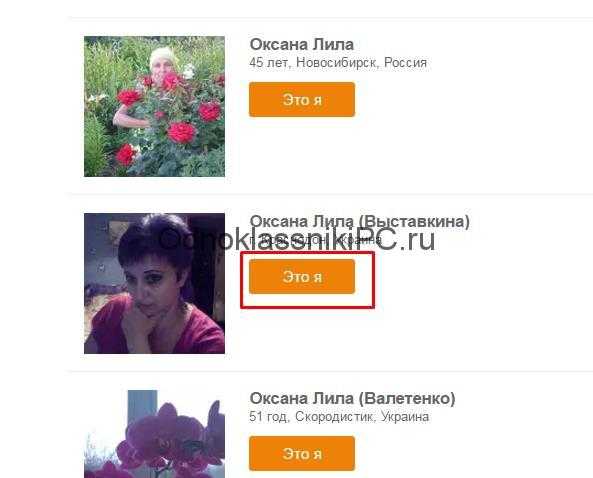This screenshot has height=478, width=593.
Task: Click the "45 лет" age text
Action: point(269,63)
